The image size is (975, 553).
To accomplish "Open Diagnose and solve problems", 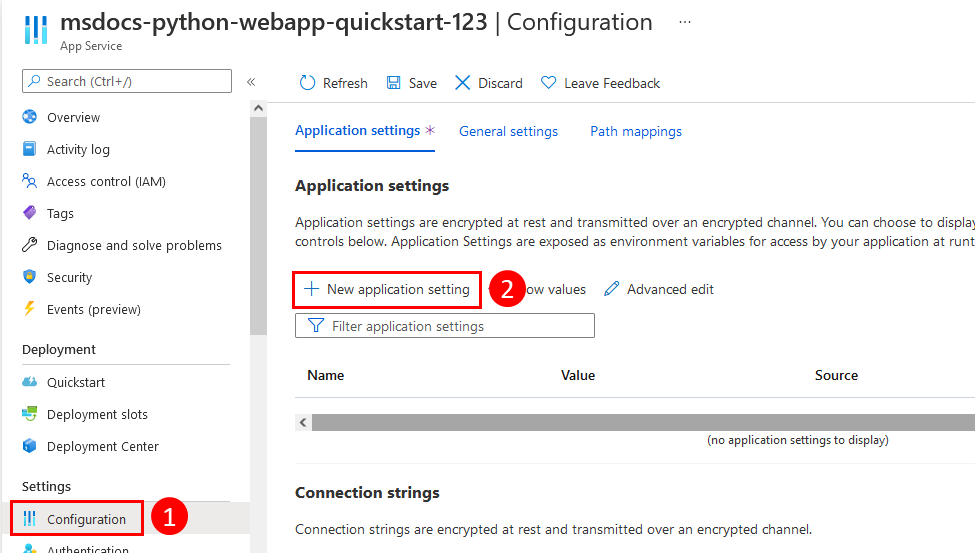I will point(134,245).
